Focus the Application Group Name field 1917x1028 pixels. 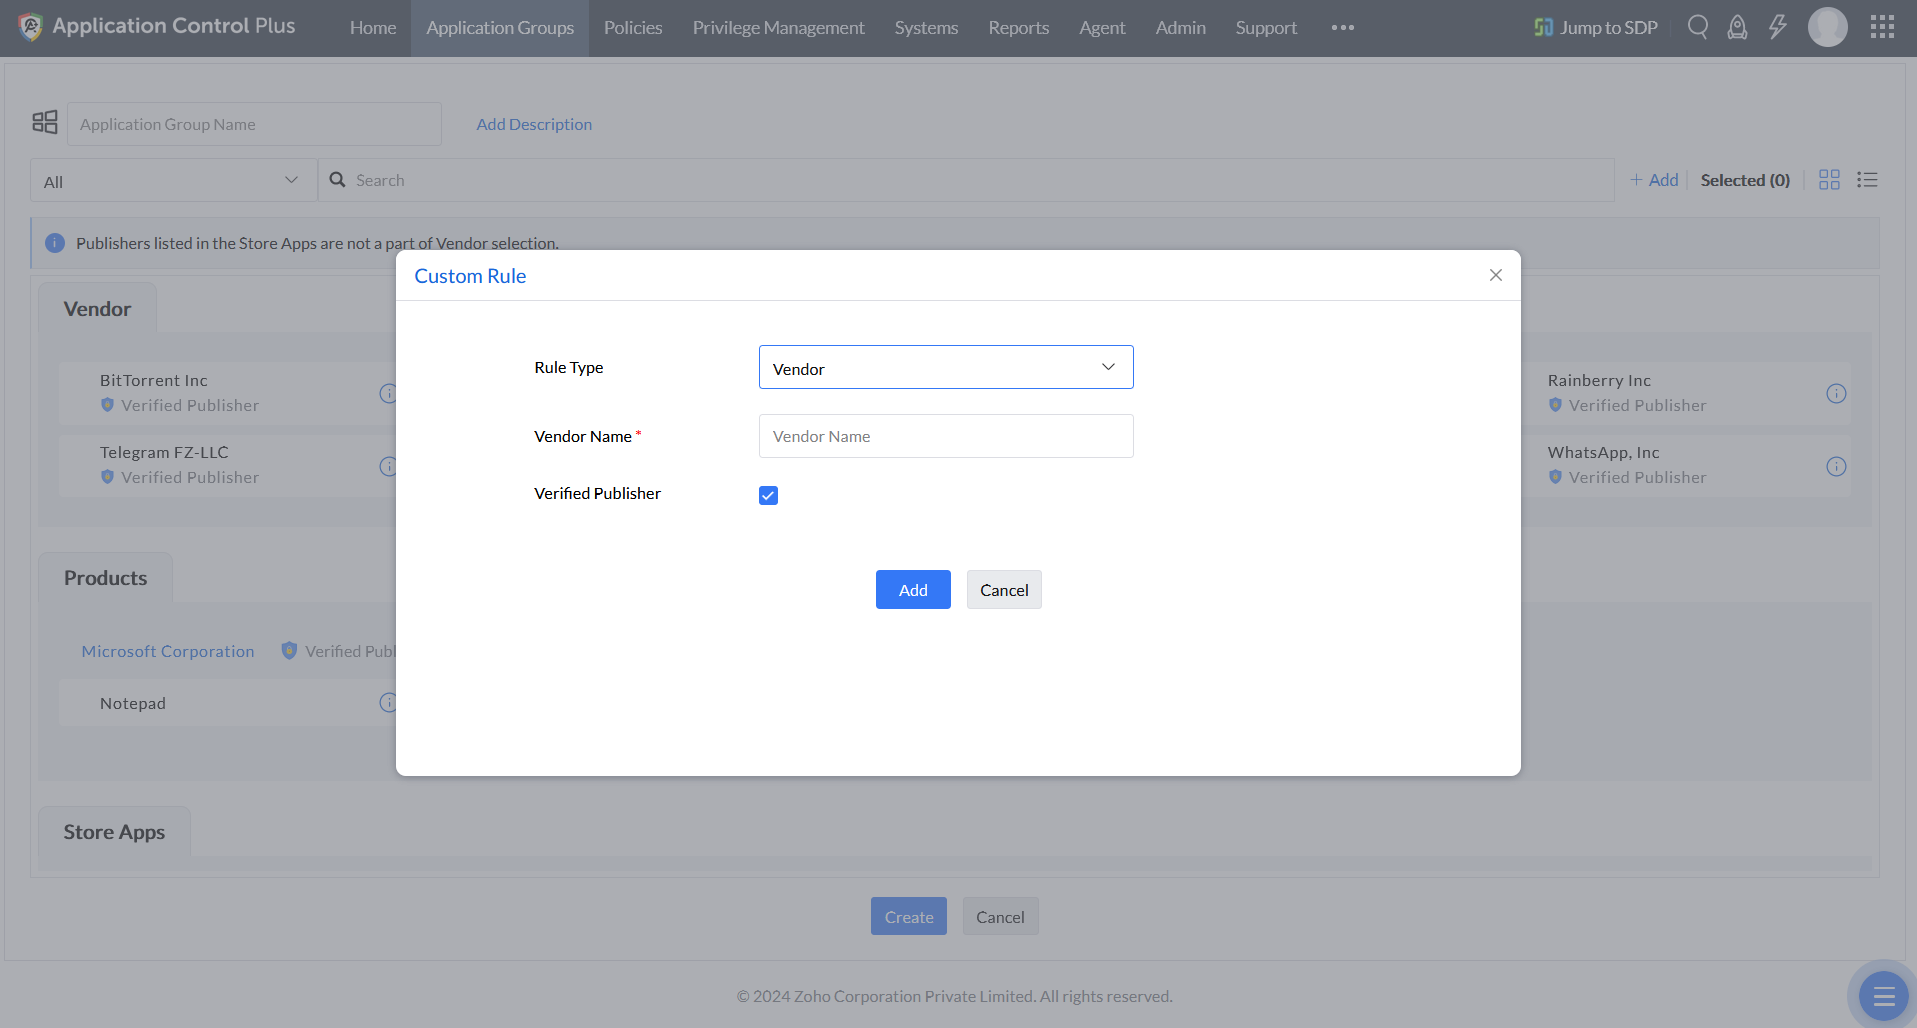coord(254,124)
